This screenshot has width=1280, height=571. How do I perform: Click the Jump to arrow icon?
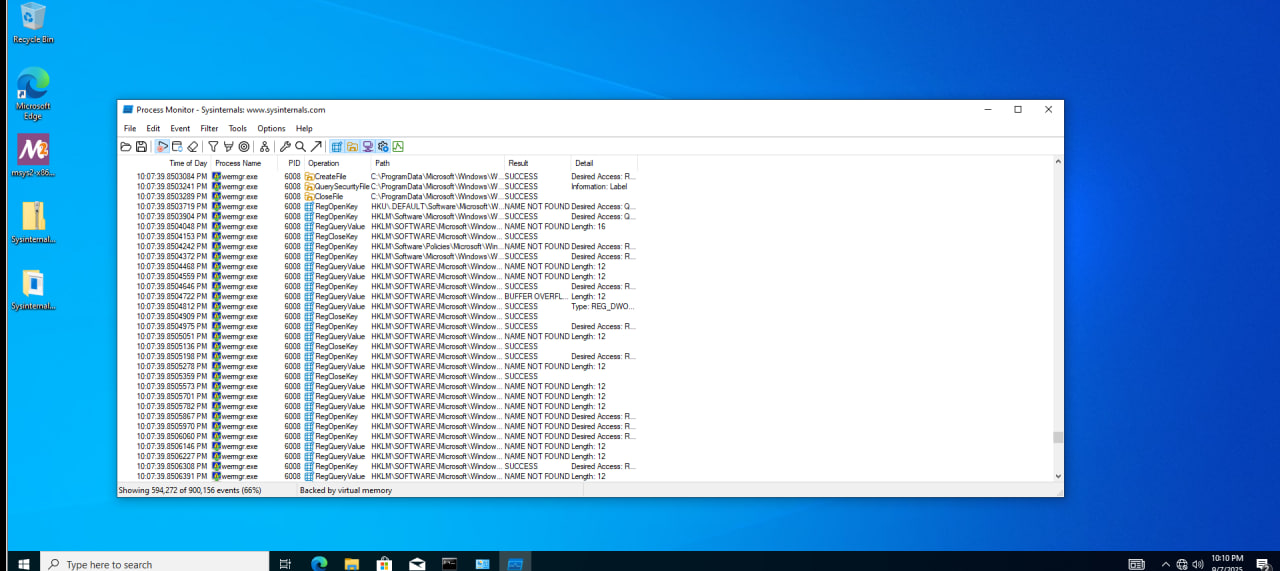click(316, 147)
